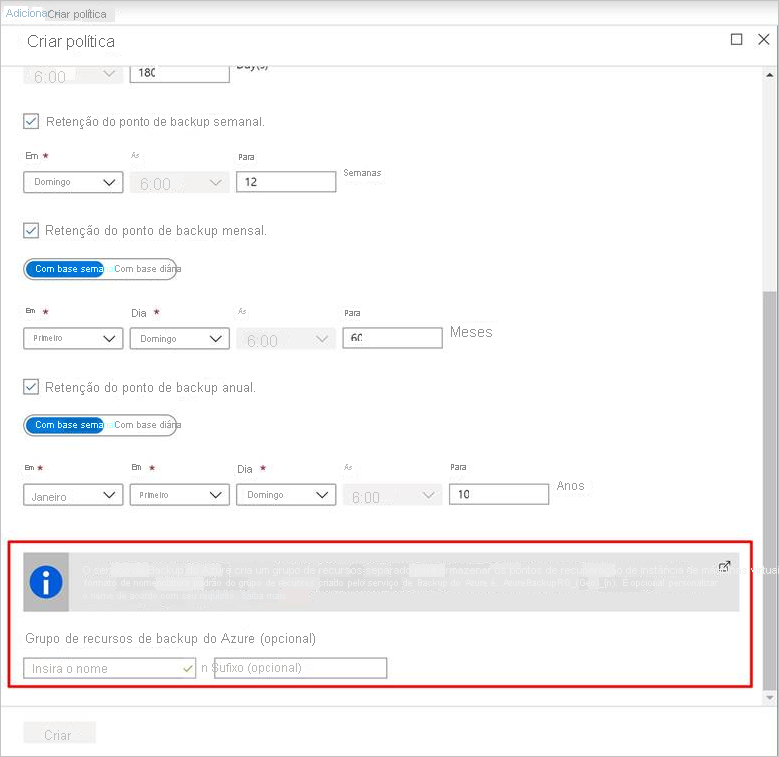779x757 pixels.
Task: Click the 'Semanas' unit label
Action: 362,173
